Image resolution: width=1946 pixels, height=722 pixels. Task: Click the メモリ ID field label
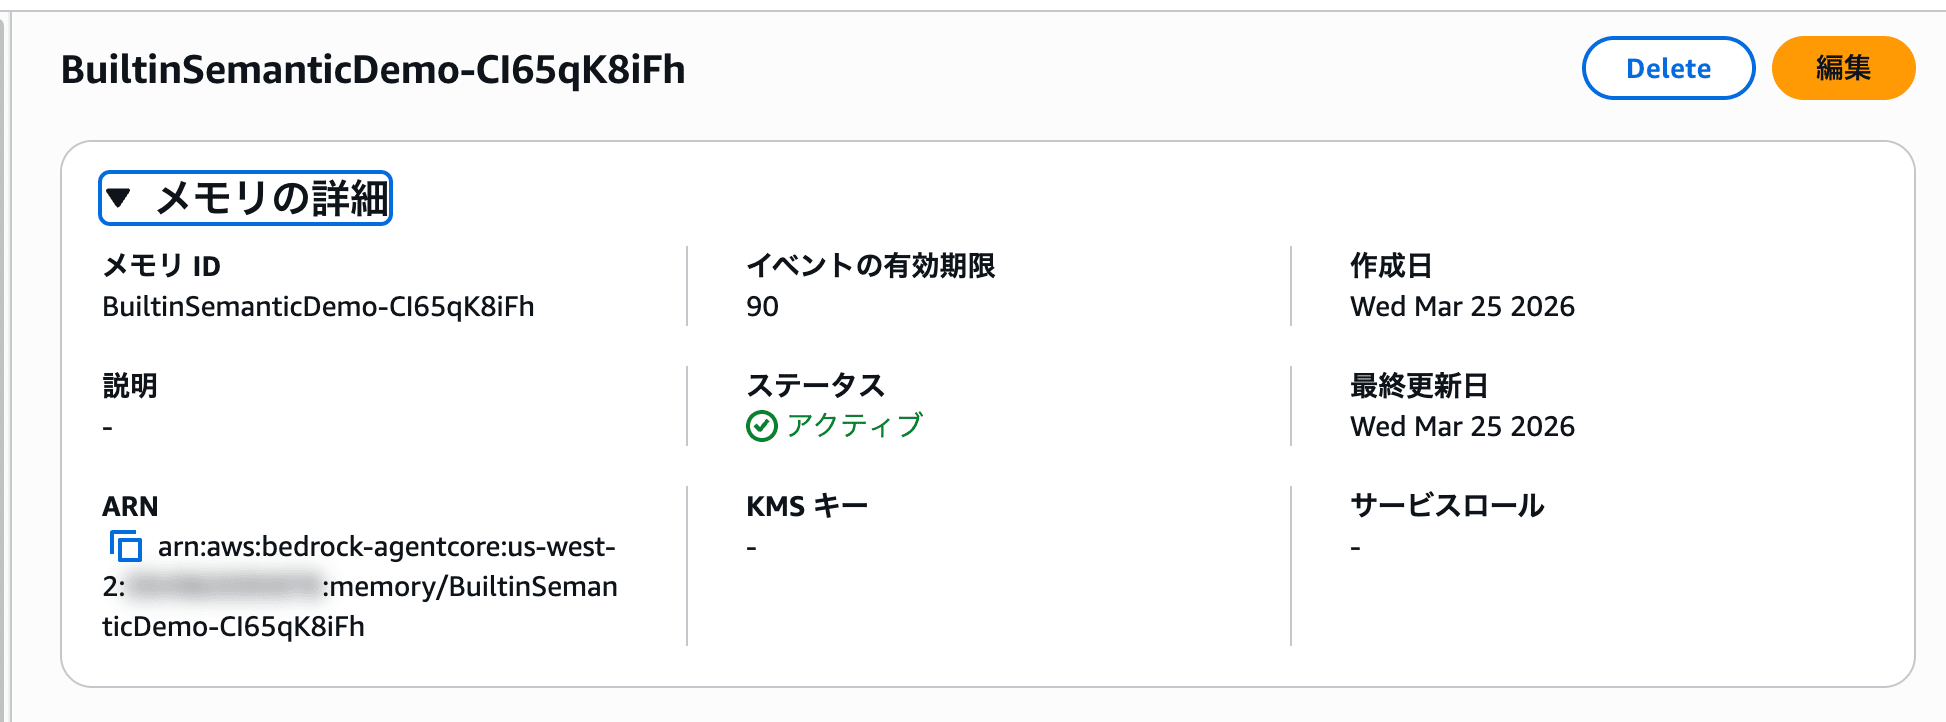click(161, 266)
